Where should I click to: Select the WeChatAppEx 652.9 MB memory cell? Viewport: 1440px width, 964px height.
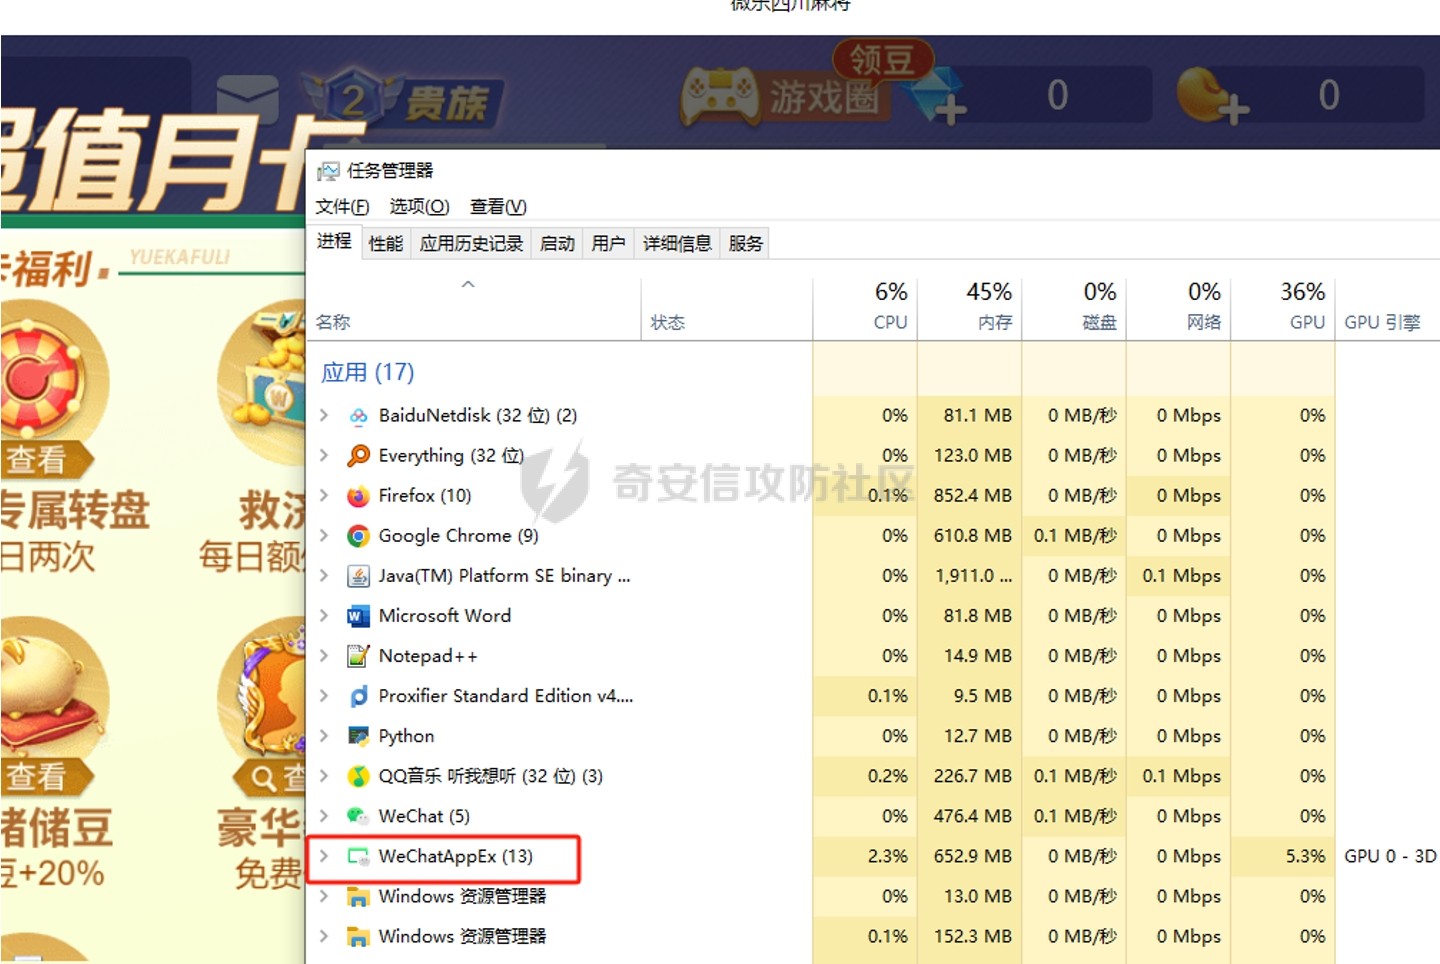click(x=969, y=856)
